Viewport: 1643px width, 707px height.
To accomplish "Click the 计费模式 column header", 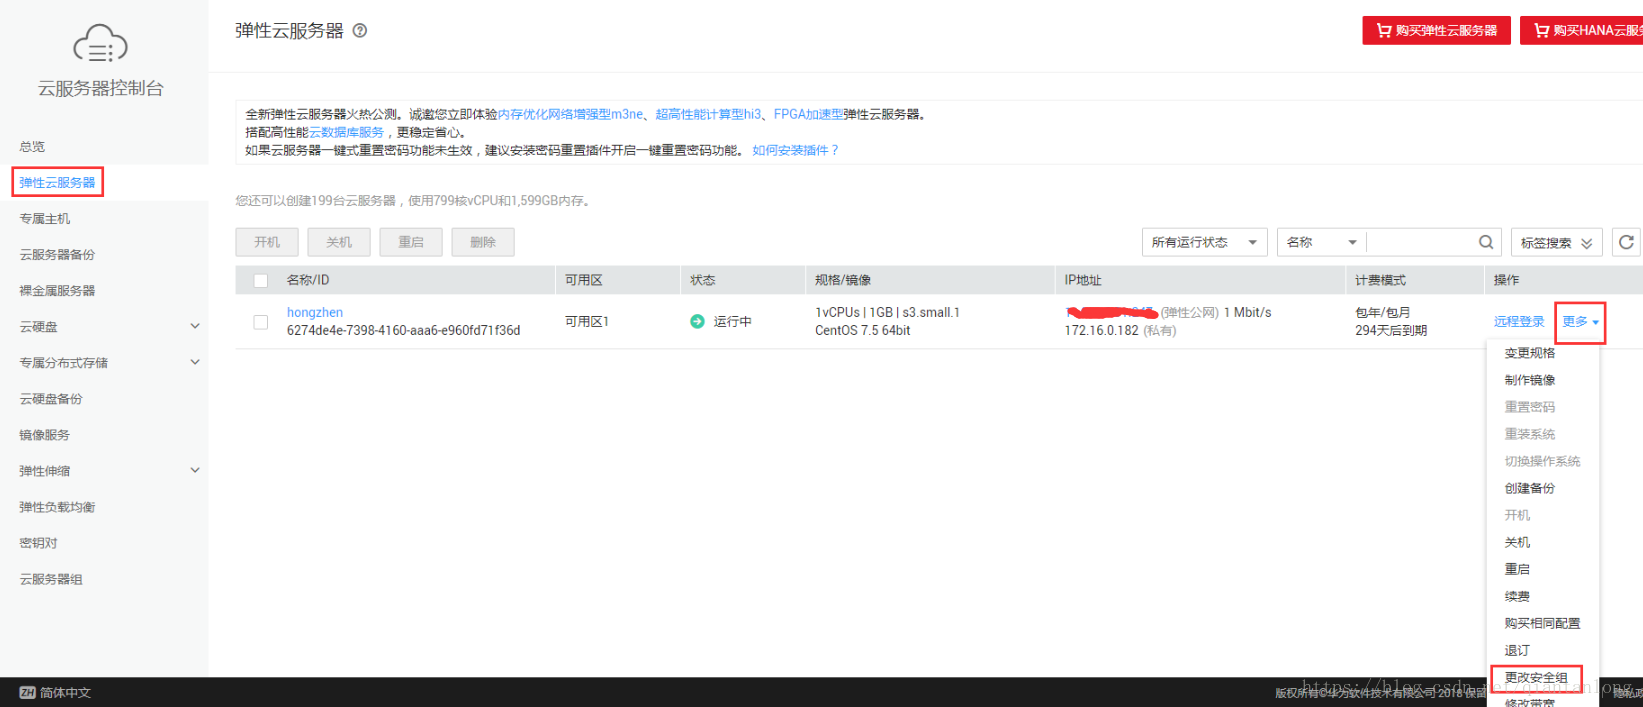I will coord(1380,280).
